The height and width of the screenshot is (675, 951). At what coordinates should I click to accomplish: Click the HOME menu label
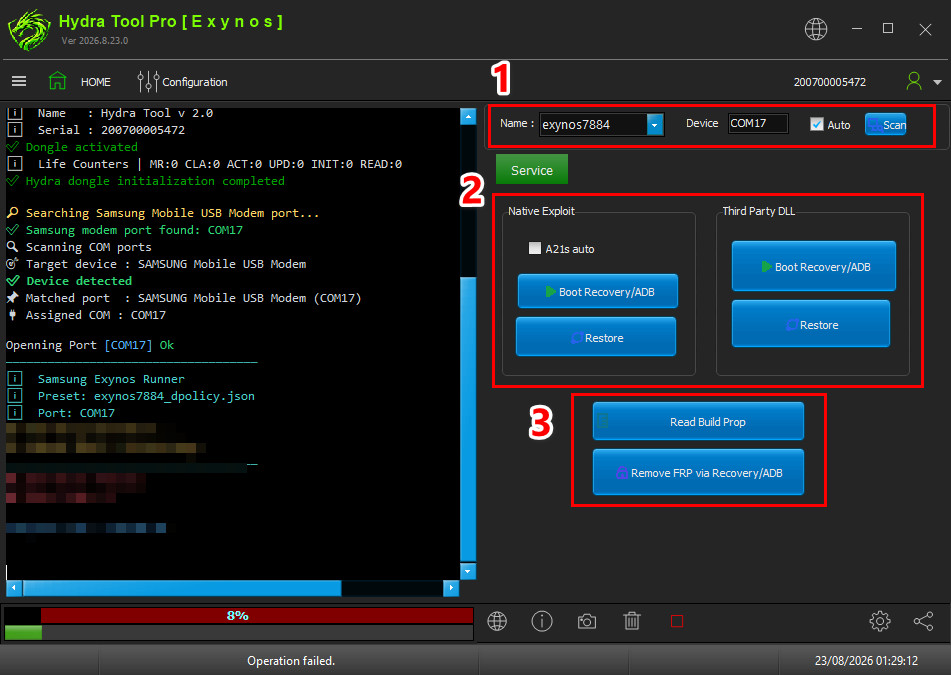click(96, 82)
